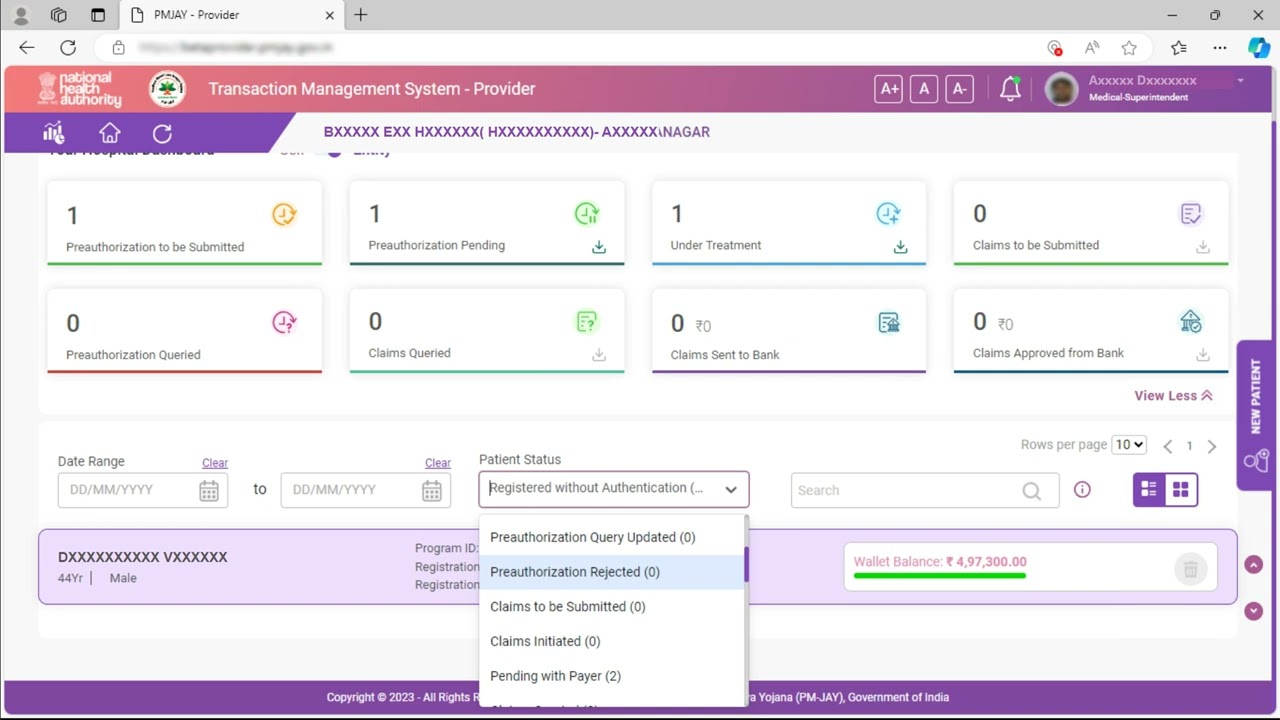
Task: Expand the user account menu arrow
Action: point(1240,80)
